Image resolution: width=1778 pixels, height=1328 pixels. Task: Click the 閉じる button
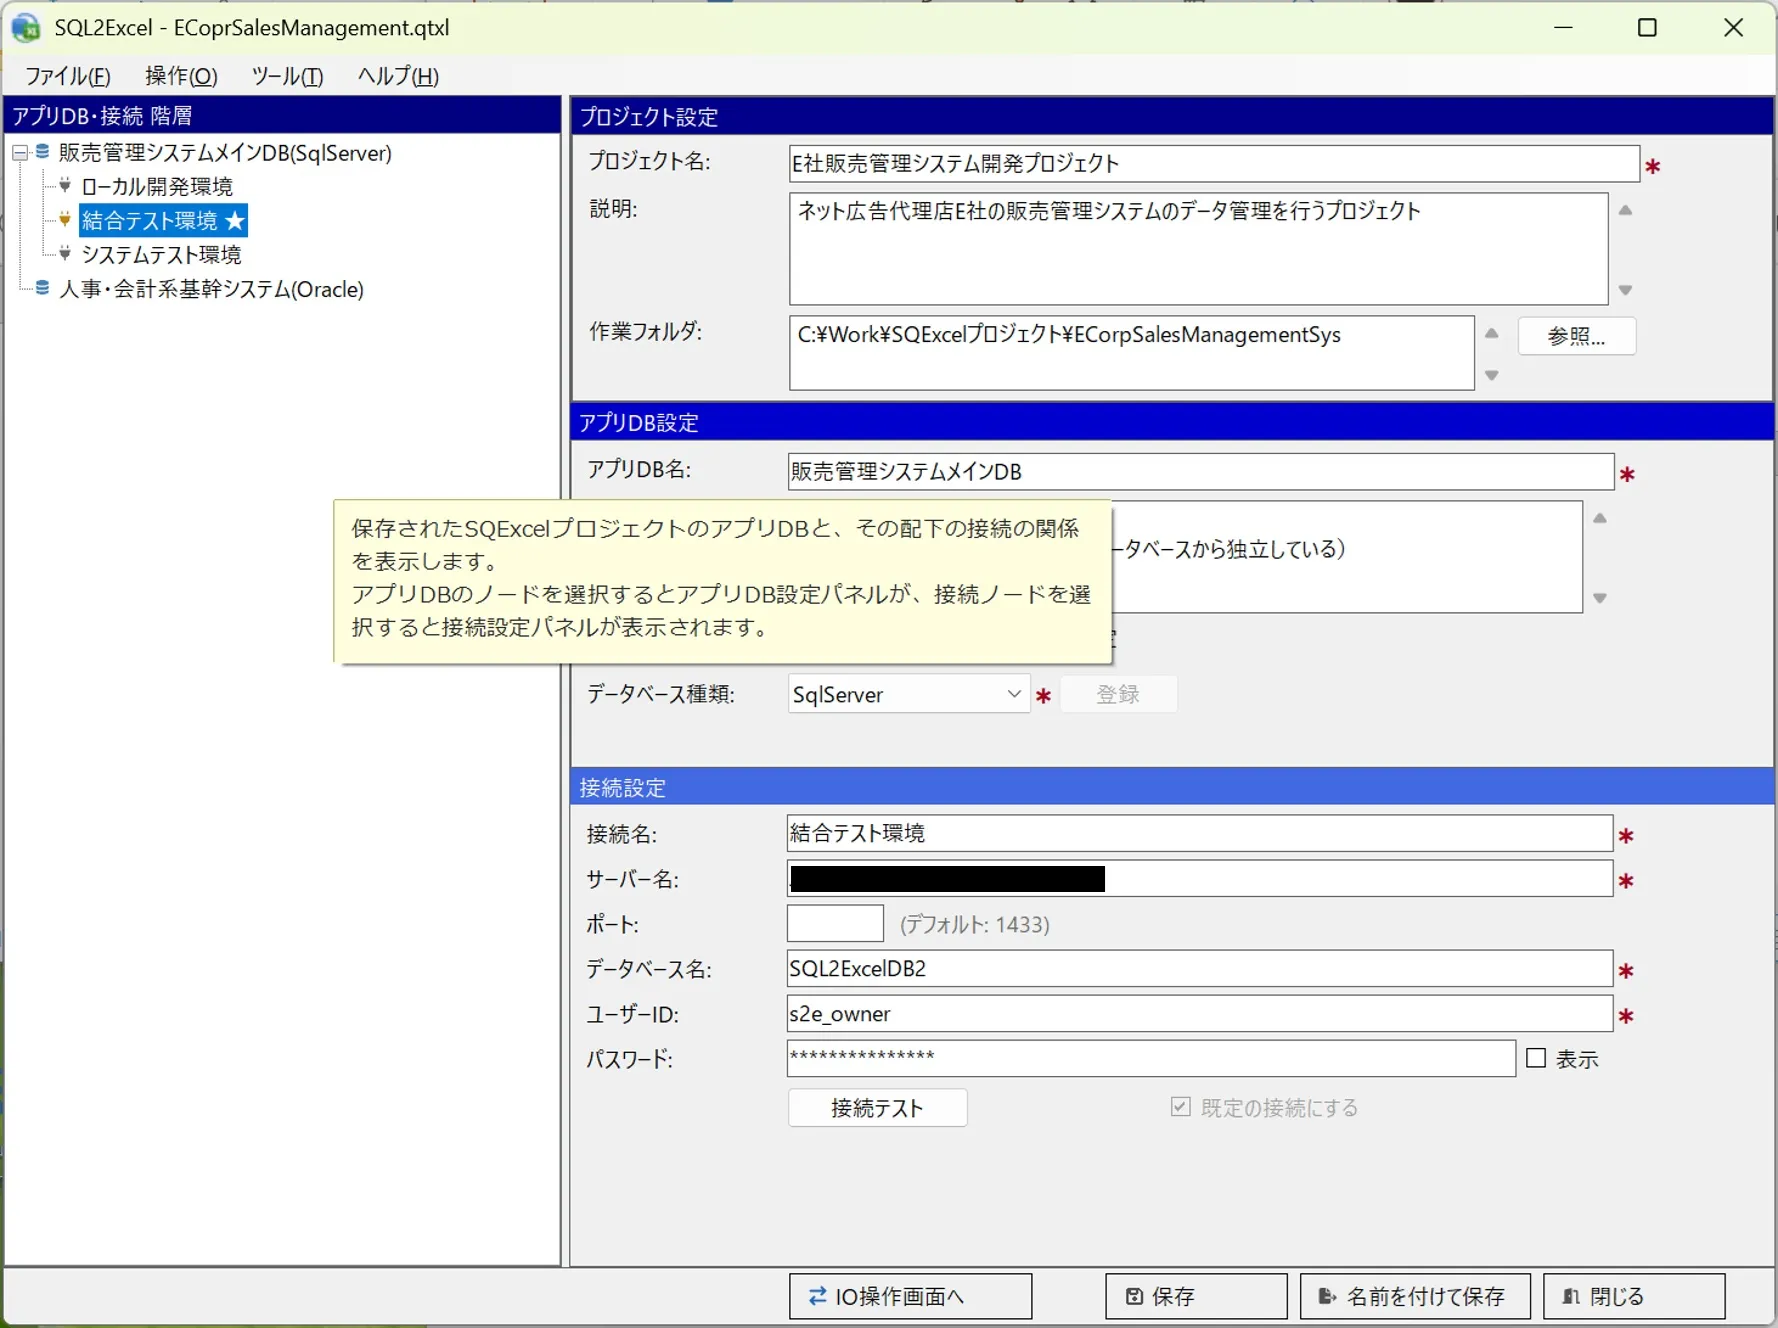coord(1634,1296)
